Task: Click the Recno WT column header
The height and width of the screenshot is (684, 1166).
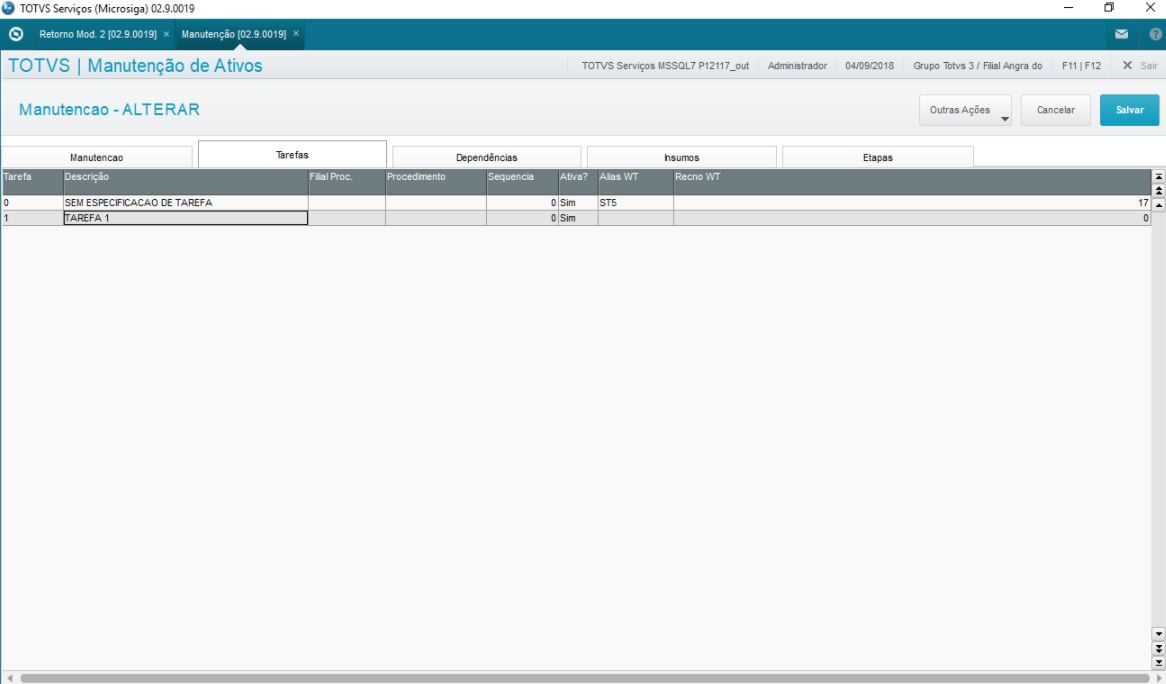Action: (x=912, y=182)
